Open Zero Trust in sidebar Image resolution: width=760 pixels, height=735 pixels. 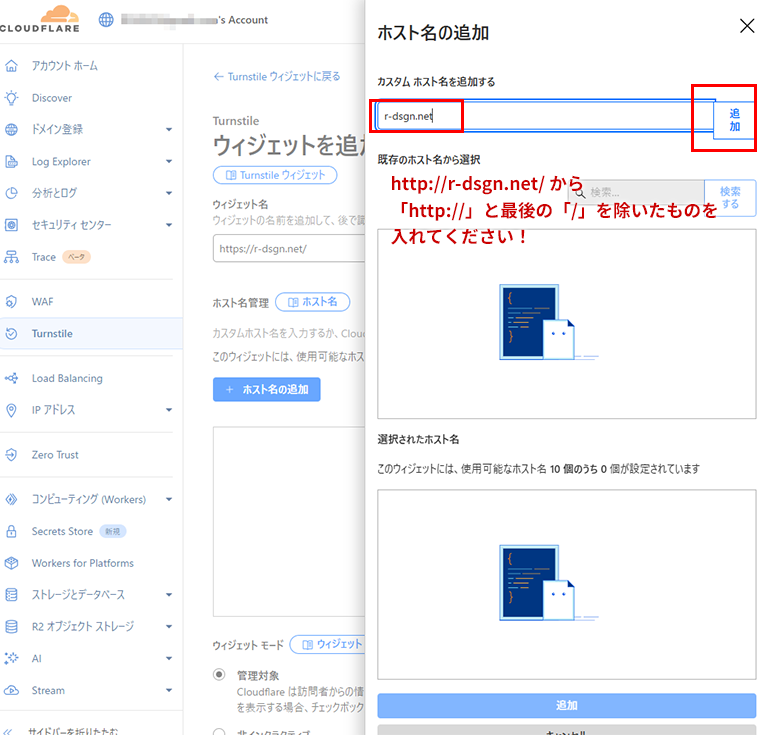(55, 455)
